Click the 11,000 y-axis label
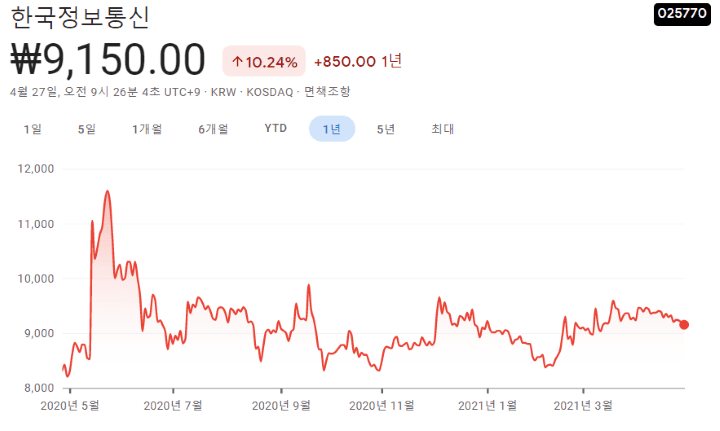This screenshot has width=720, height=431. [36, 224]
